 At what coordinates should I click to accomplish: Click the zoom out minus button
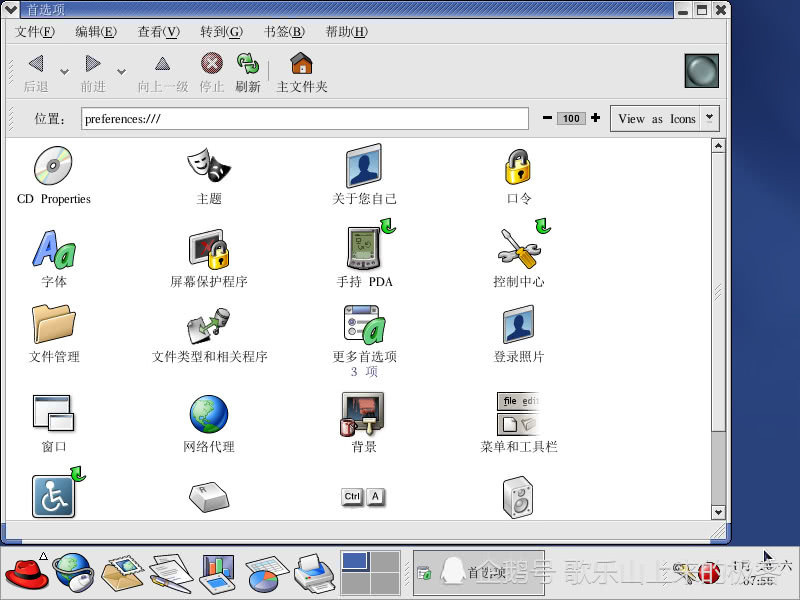pos(547,118)
